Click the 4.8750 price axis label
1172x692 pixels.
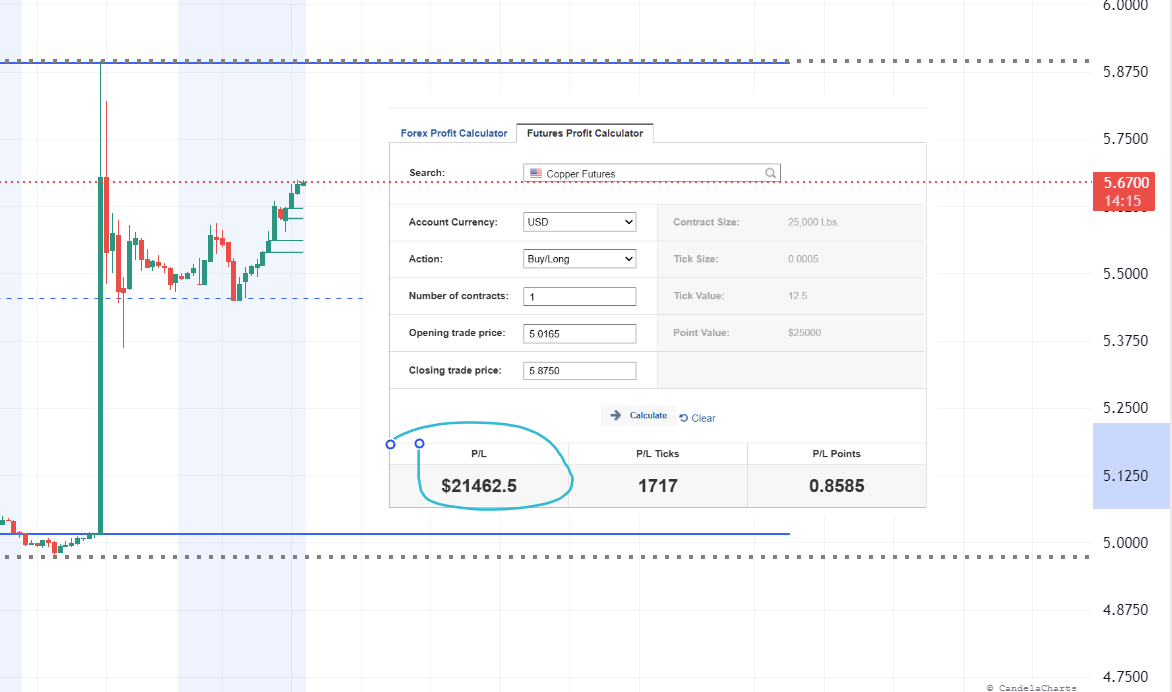click(x=1125, y=610)
